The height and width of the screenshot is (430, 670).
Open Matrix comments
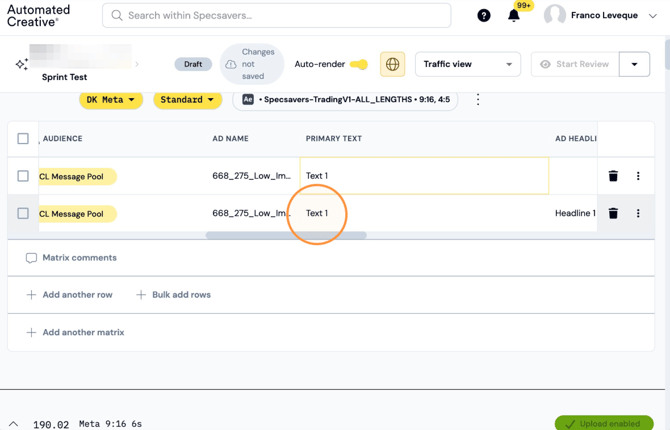point(71,258)
